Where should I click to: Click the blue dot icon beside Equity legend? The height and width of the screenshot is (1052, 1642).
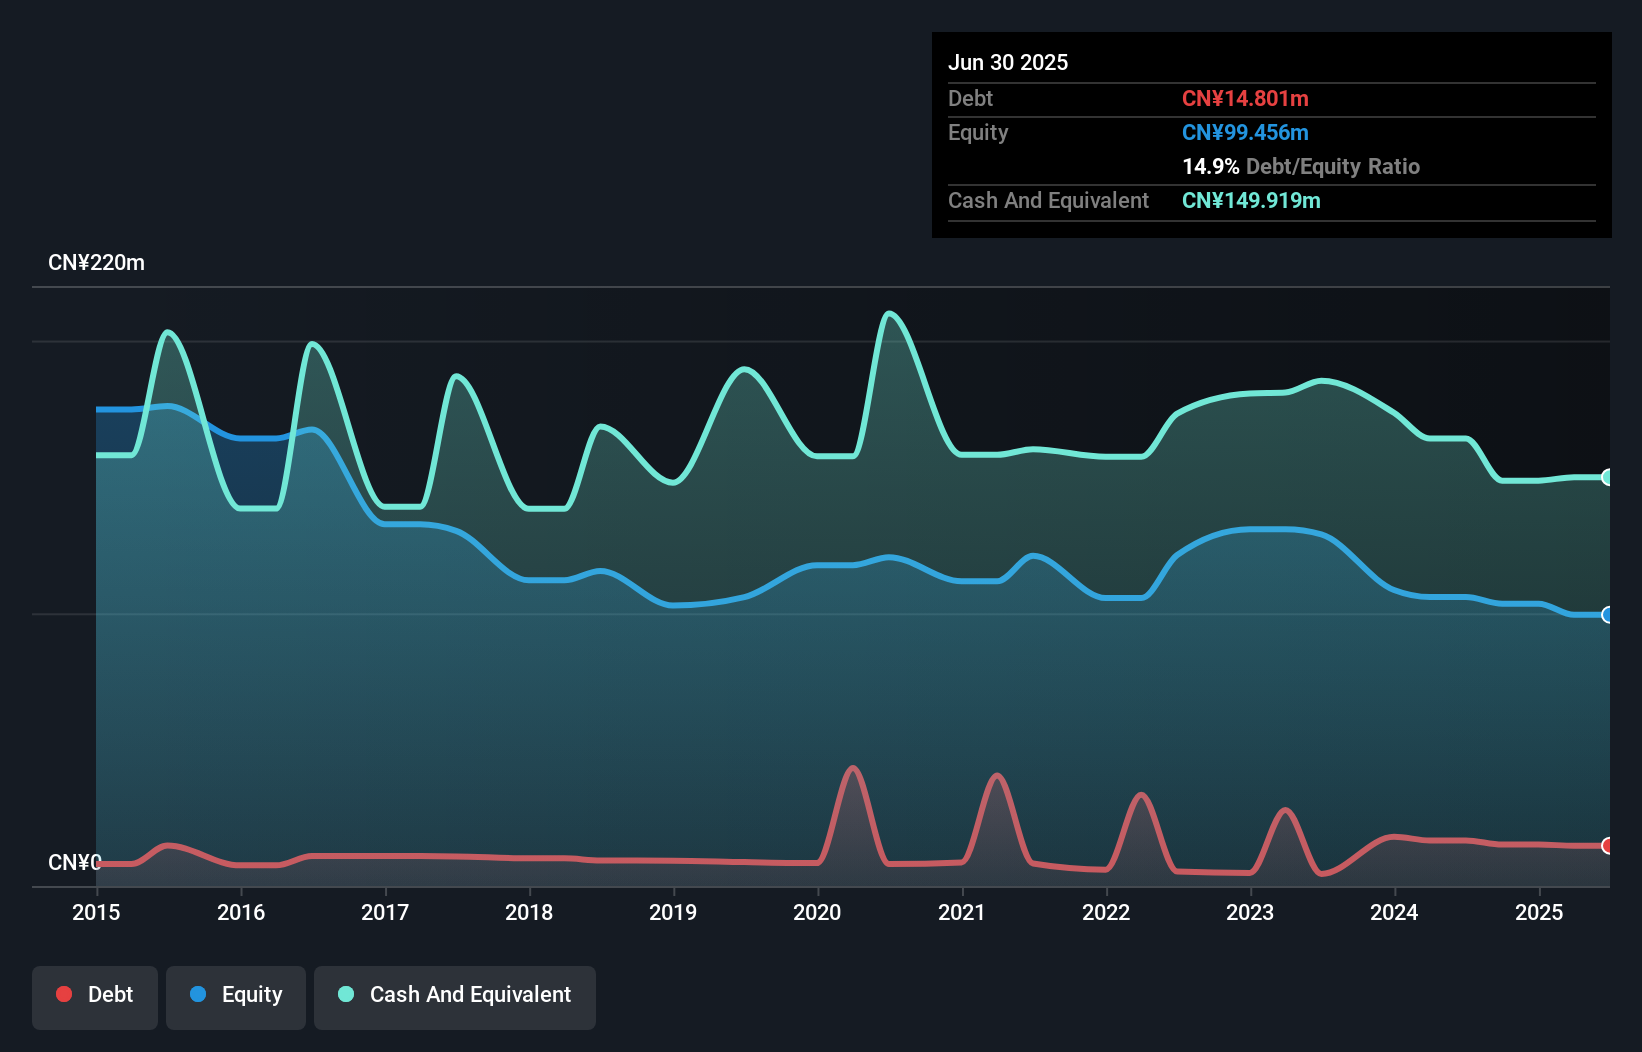coord(201,995)
